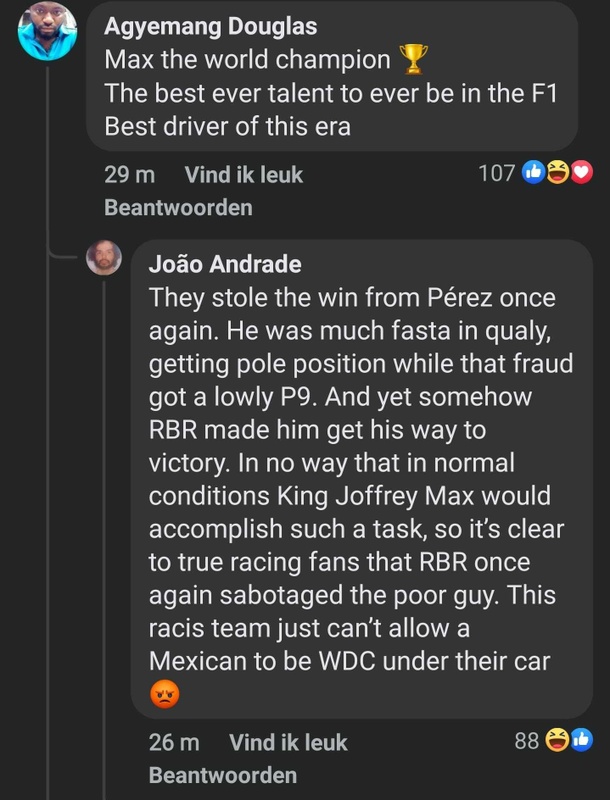Click the '29 m' timestamp
610x800 pixels.
tap(129, 175)
